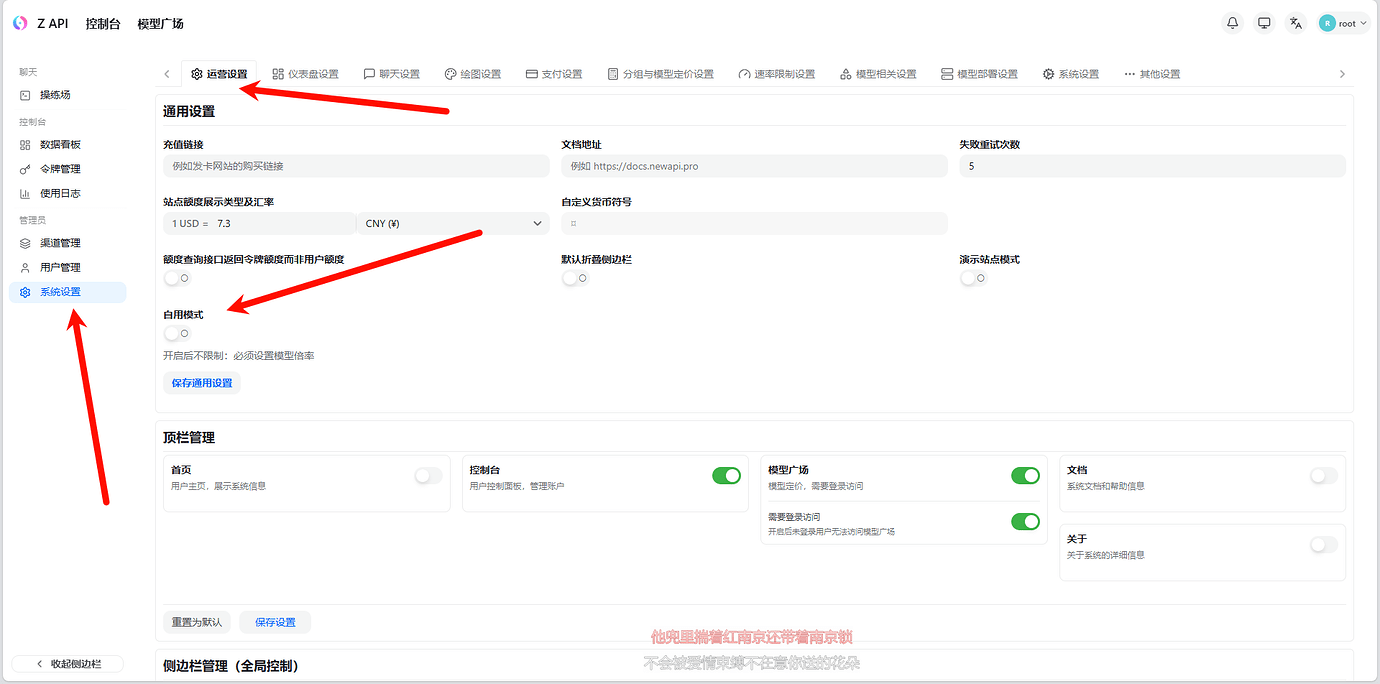Click the 数据看板 dashboard sidebar icon
The width and height of the screenshot is (1380, 684).
(25, 145)
